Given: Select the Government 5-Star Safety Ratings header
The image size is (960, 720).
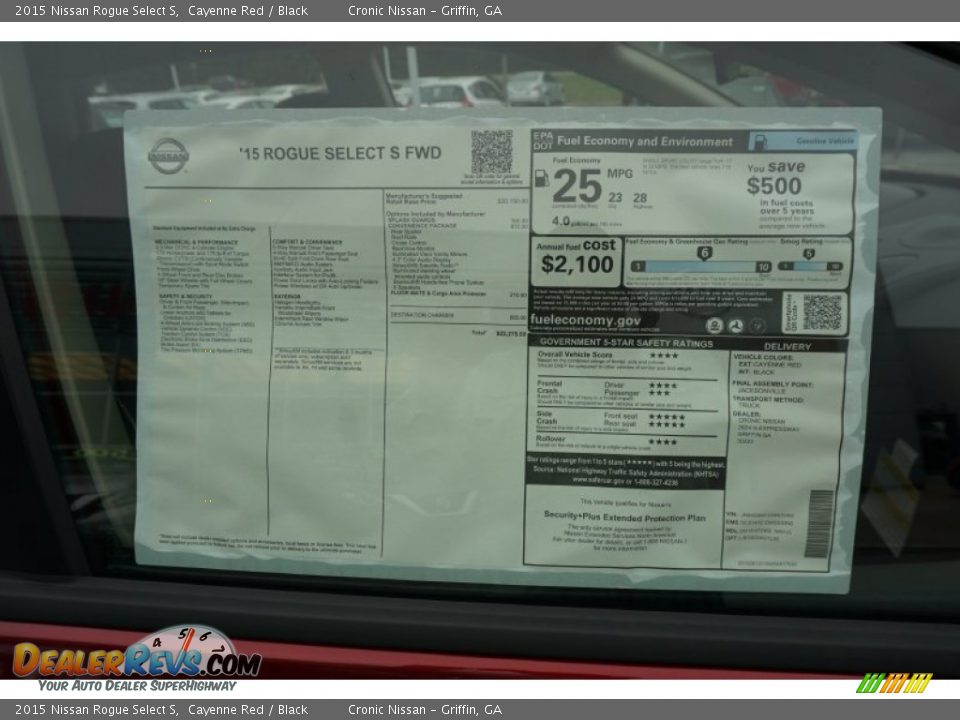Looking at the screenshot, I should coord(626,342).
